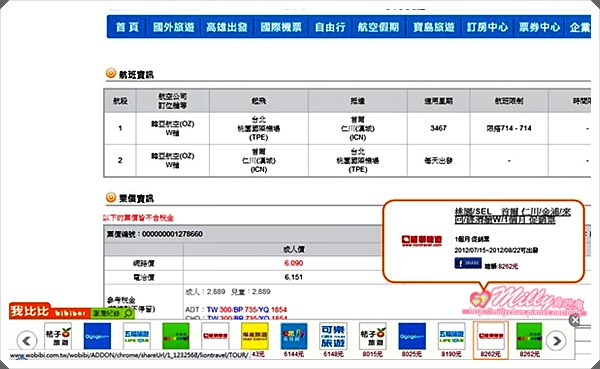Viewport: 600px width, 369px height.
Task: Click the 3467 applicable weekdays cell
Action: [439, 128]
